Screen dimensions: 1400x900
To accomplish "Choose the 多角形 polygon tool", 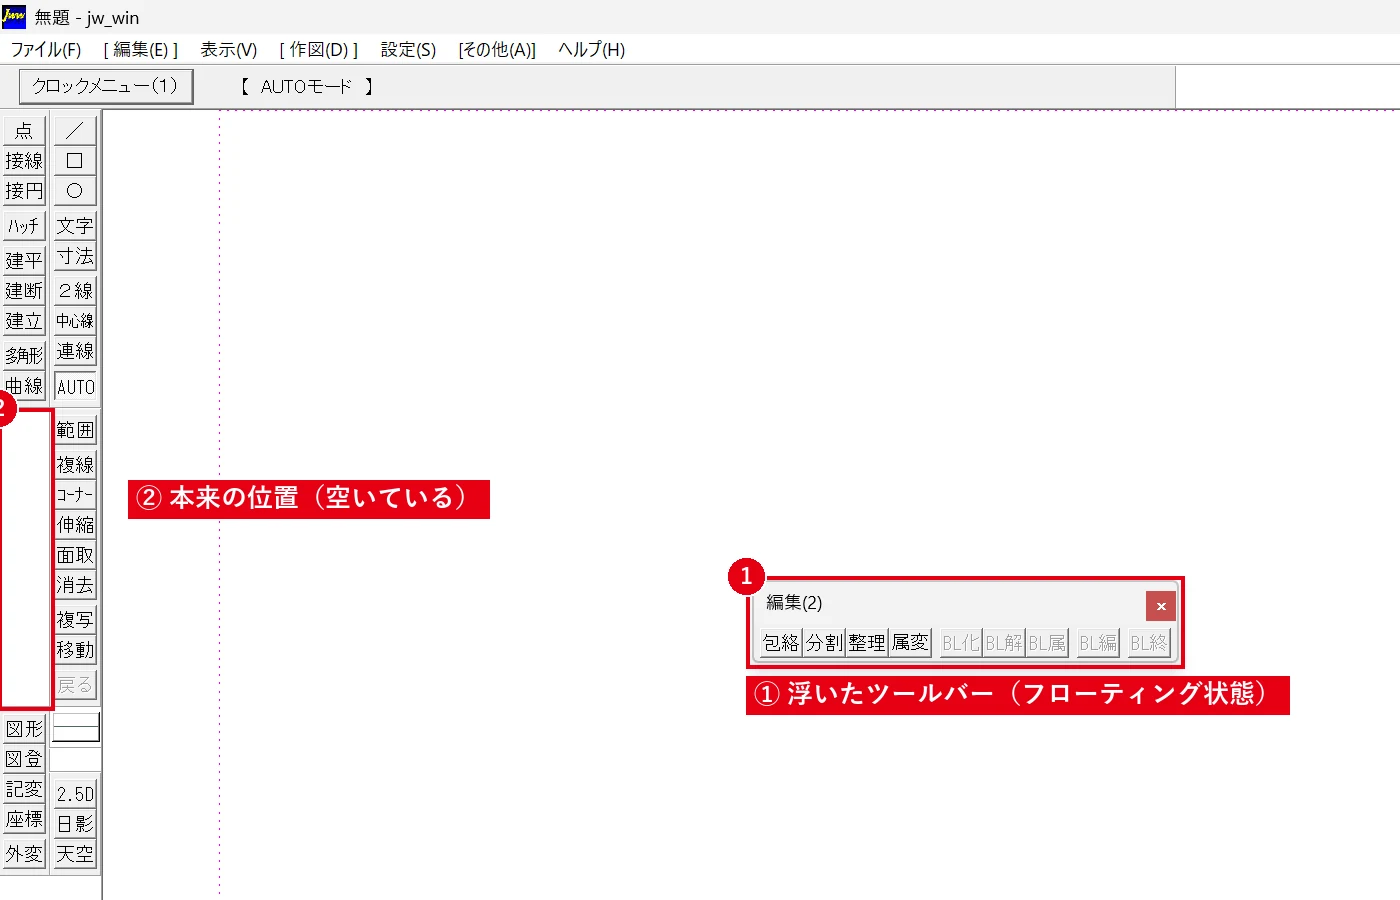I will coord(25,356).
